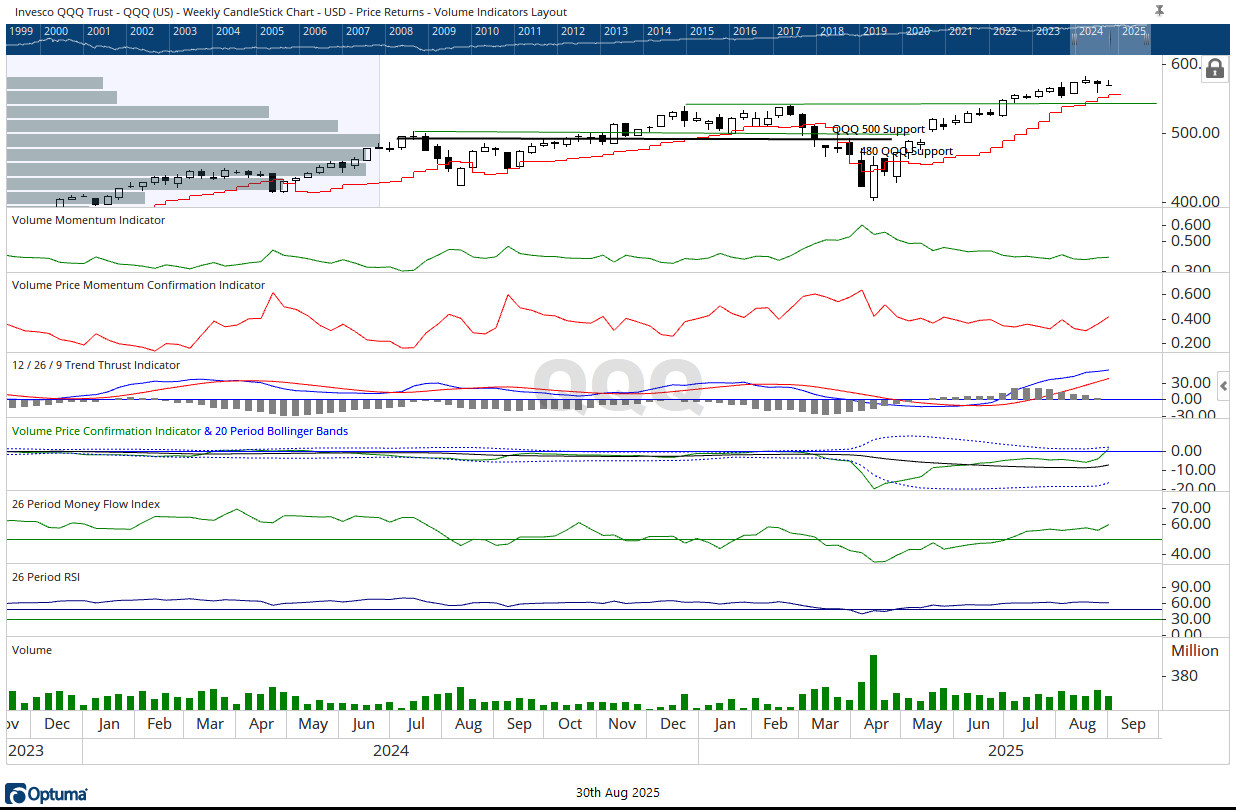
Task: Click the right handle of the overview range
Action: [1148, 40]
